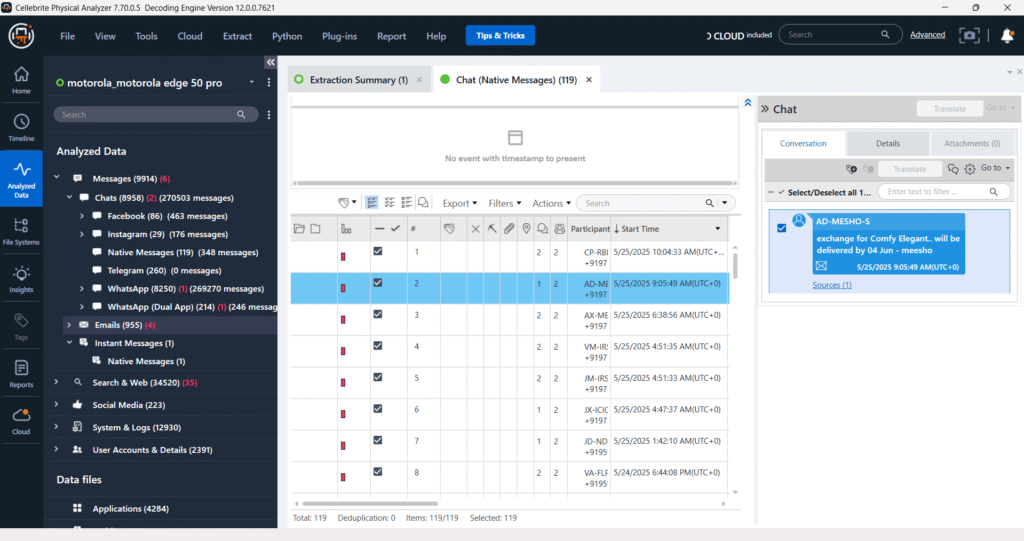This screenshot has height=541, width=1024.
Task: Expand the Social Media (223) node
Action: pos(56,404)
